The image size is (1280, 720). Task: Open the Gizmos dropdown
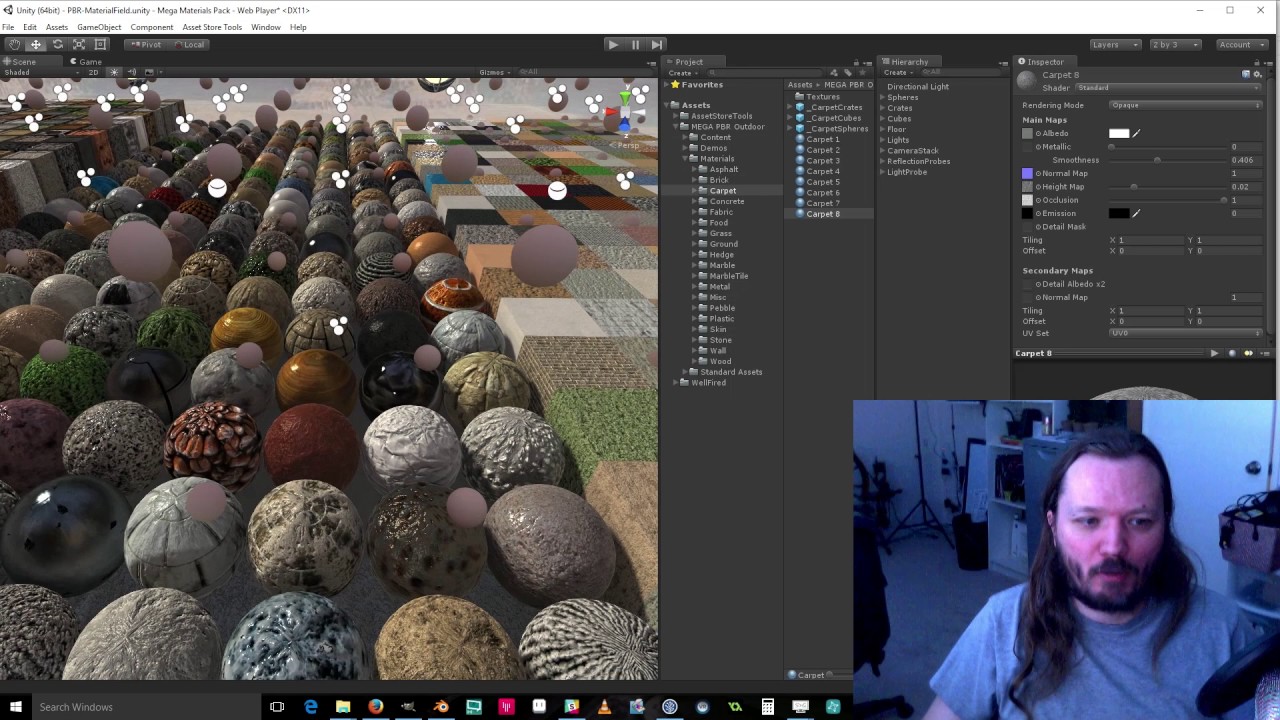point(494,72)
